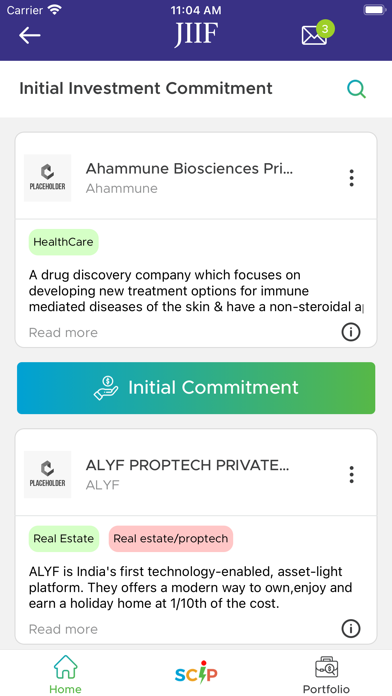Open more options for ALYF PROPTECH

[x=352, y=475]
